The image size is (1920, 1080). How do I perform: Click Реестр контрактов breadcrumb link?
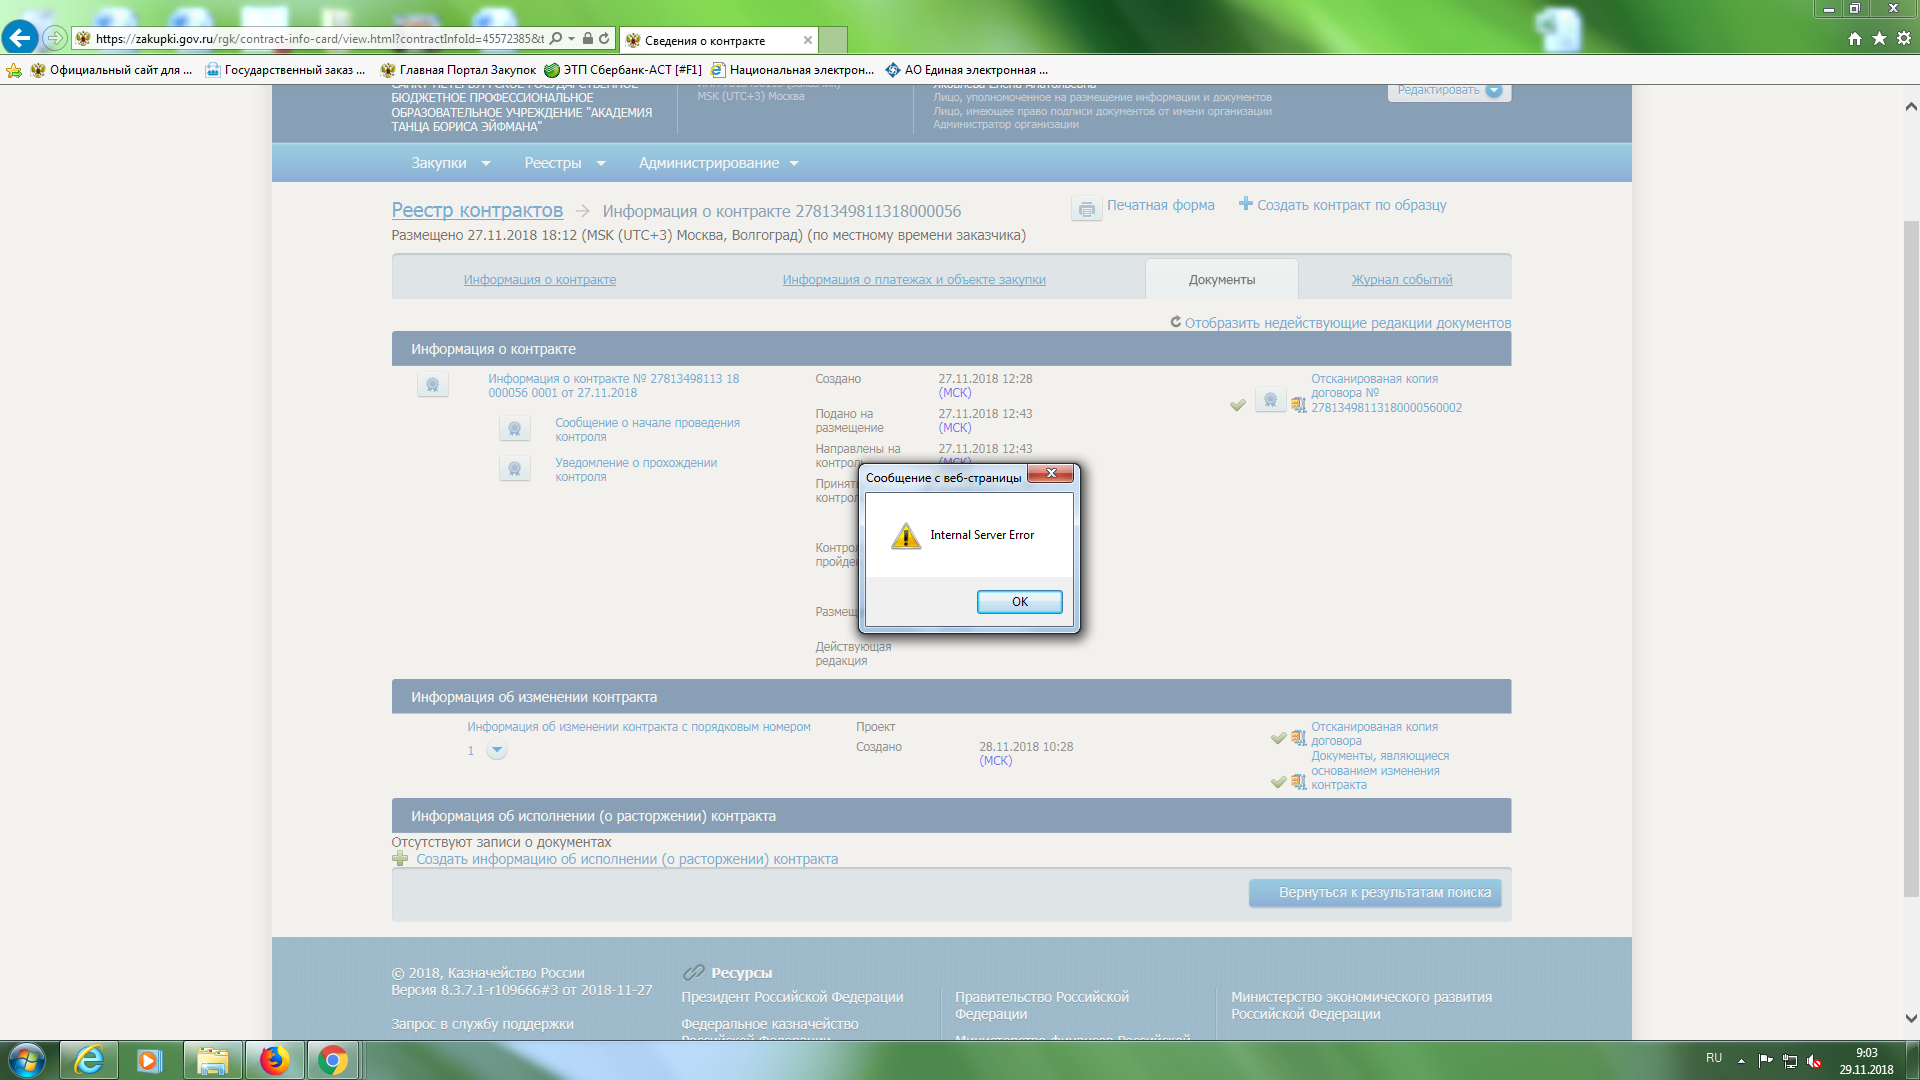coord(476,211)
